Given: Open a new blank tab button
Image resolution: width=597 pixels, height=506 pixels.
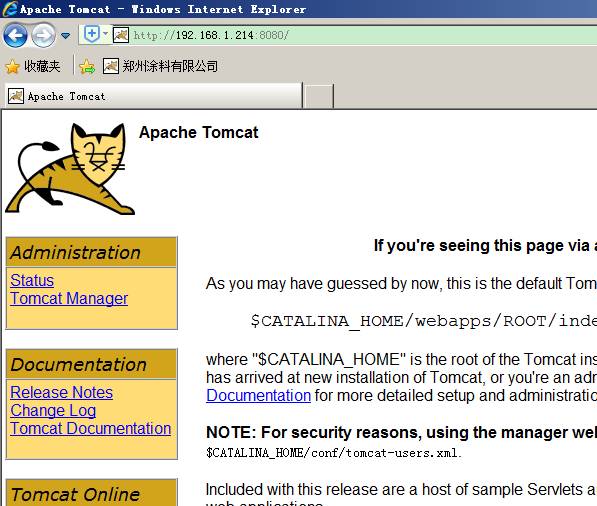Looking at the screenshot, I should tap(319, 96).
